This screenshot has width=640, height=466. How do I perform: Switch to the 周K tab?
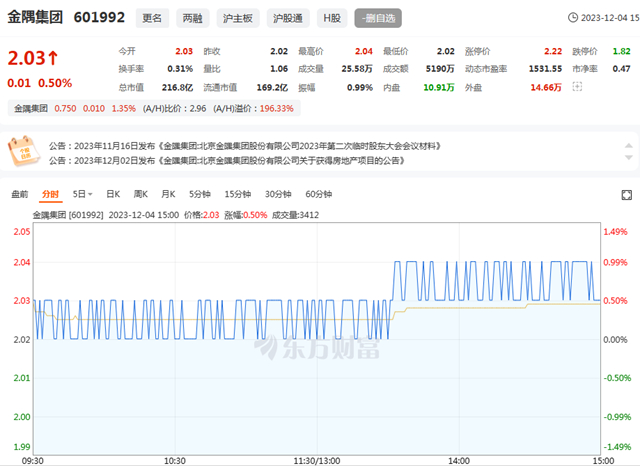click(140, 194)
